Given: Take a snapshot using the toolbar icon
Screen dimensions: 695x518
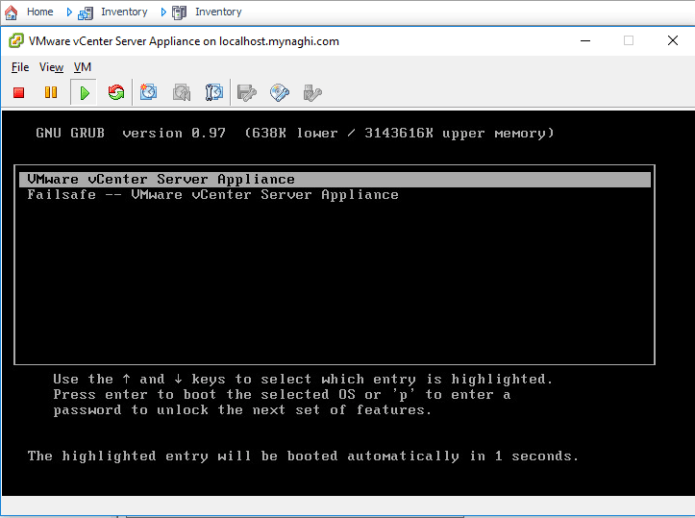Looking at the screenshot, I should (x=149, y=93).
